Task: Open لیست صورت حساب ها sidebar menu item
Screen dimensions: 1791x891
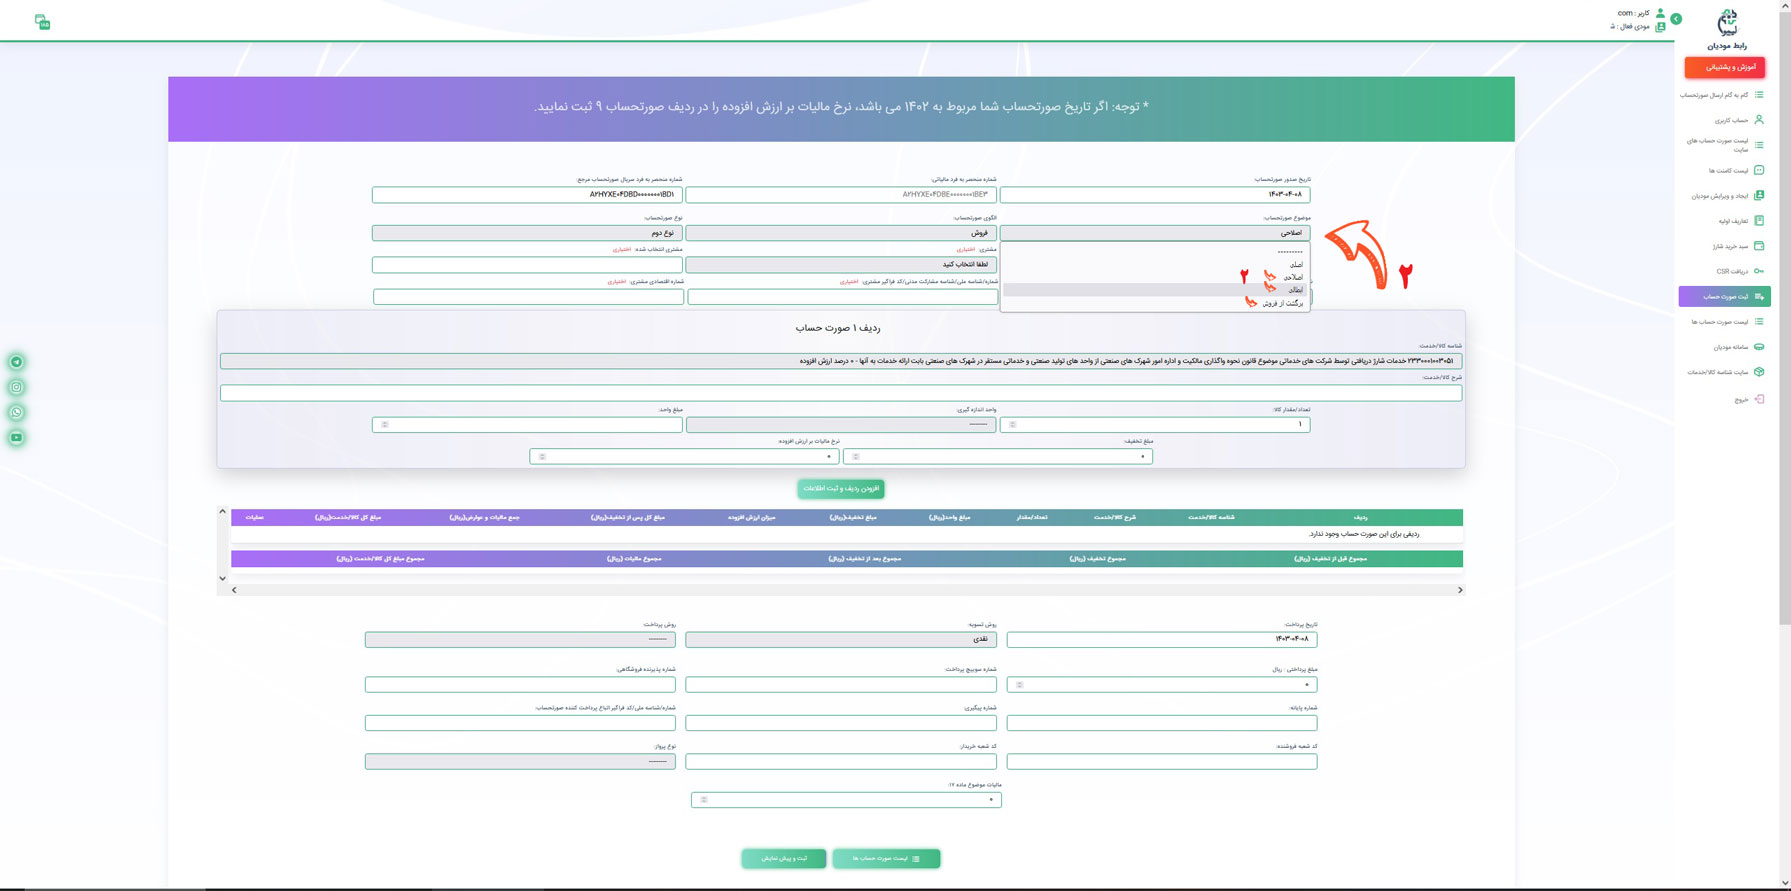Action: coord(1725,322)
